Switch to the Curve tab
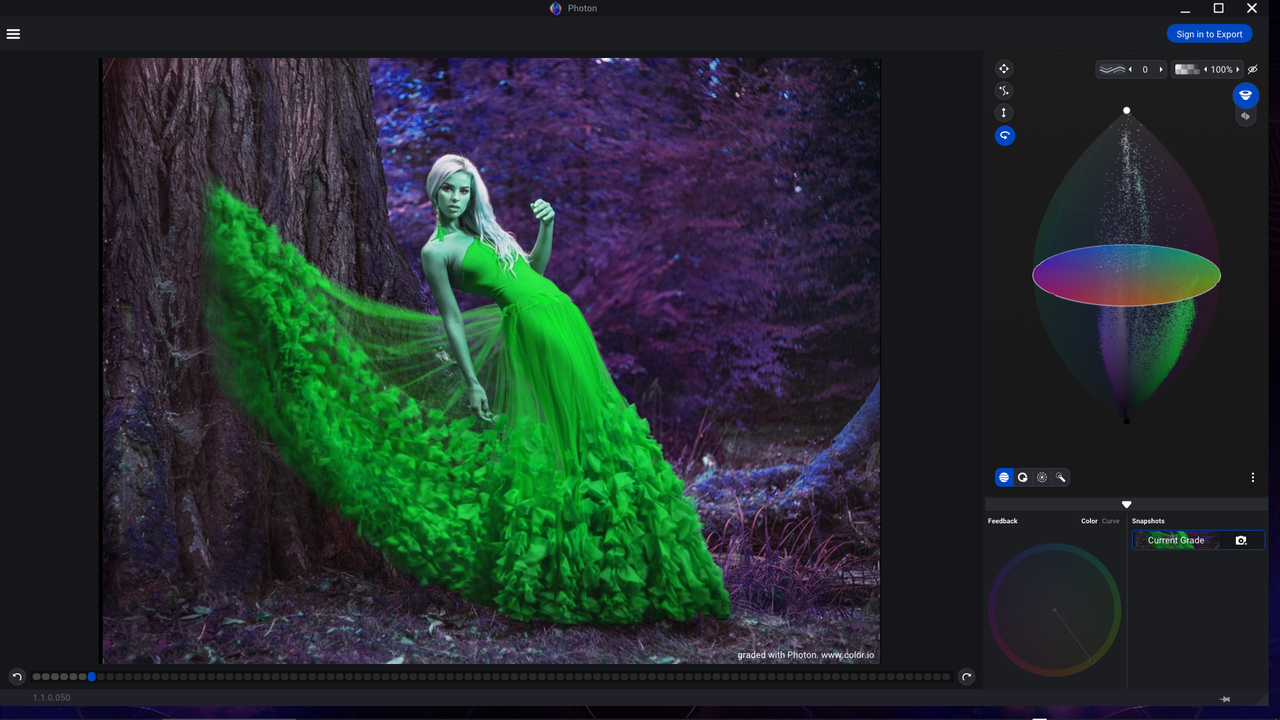The image size is (1280, 720). pos(1111,521)
